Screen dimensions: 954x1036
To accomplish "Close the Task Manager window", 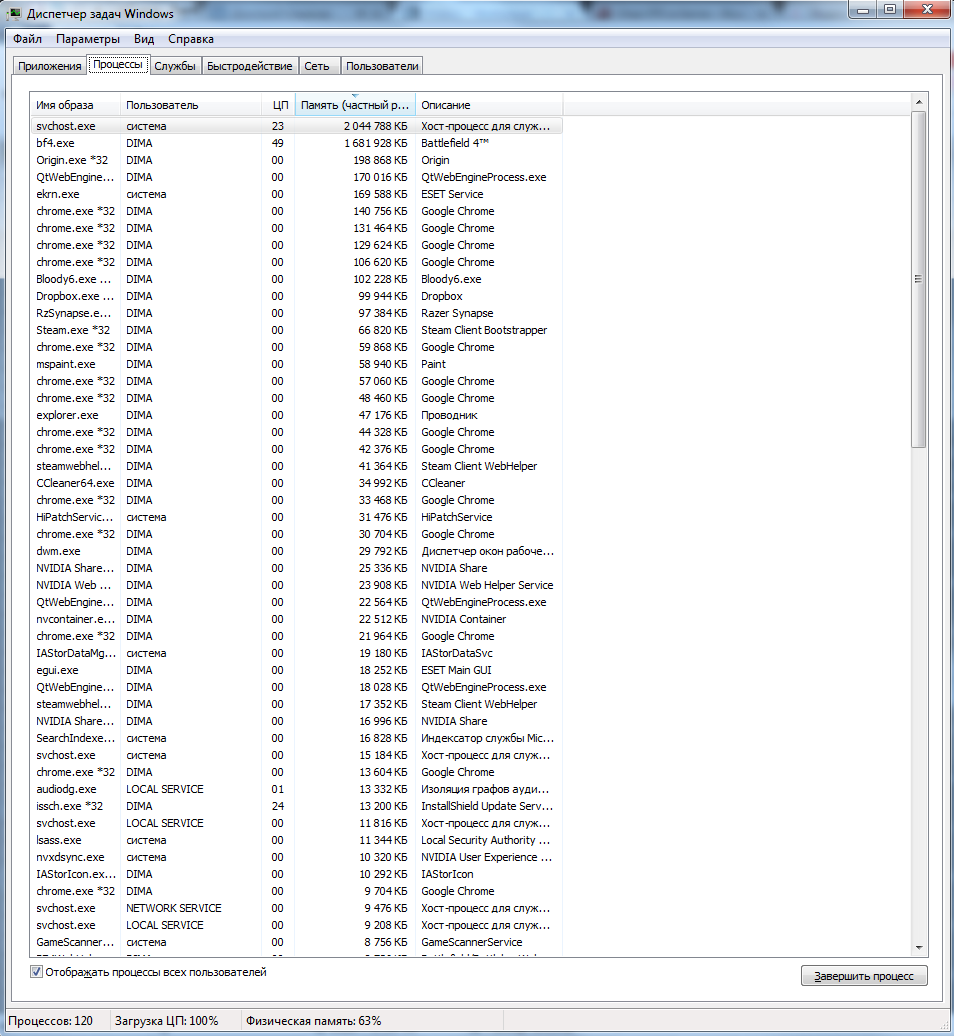I will click(927, 10).
